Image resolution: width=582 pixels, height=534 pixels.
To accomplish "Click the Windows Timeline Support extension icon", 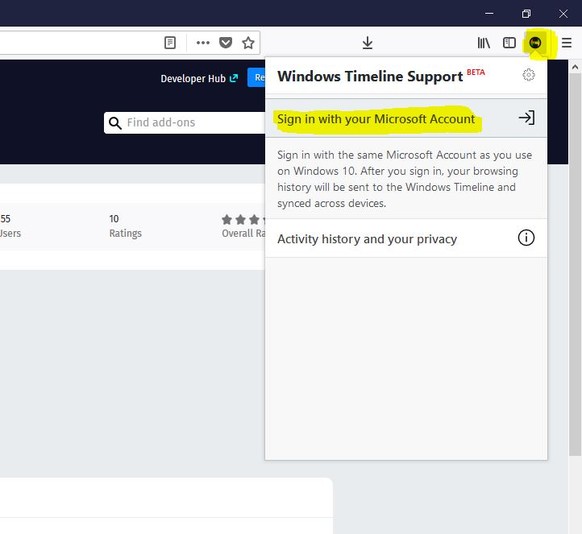I will [535, 43].
